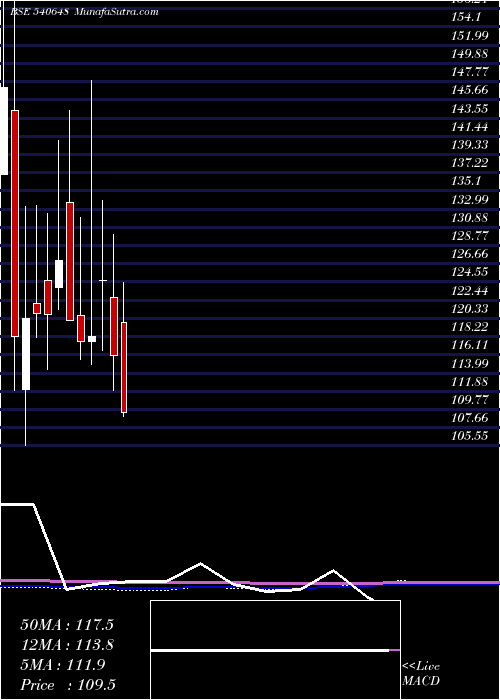Viewport: 500px width, 700px height.
Task: Click the 149.88 price axis label
Action: pos(470,54)
